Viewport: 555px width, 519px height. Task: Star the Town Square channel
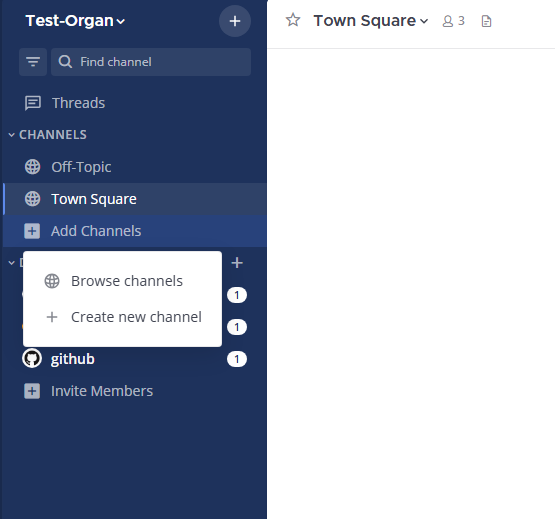(293, 21)
